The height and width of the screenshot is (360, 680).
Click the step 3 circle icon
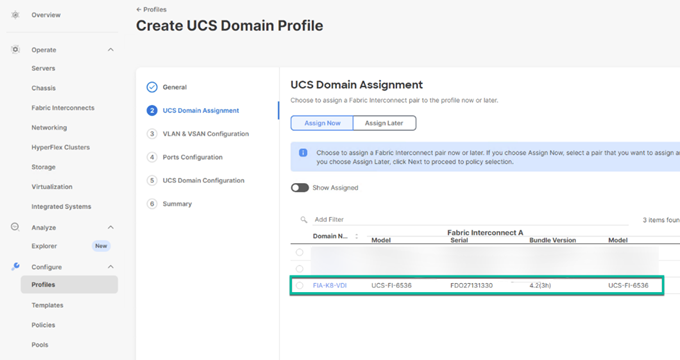152,134
